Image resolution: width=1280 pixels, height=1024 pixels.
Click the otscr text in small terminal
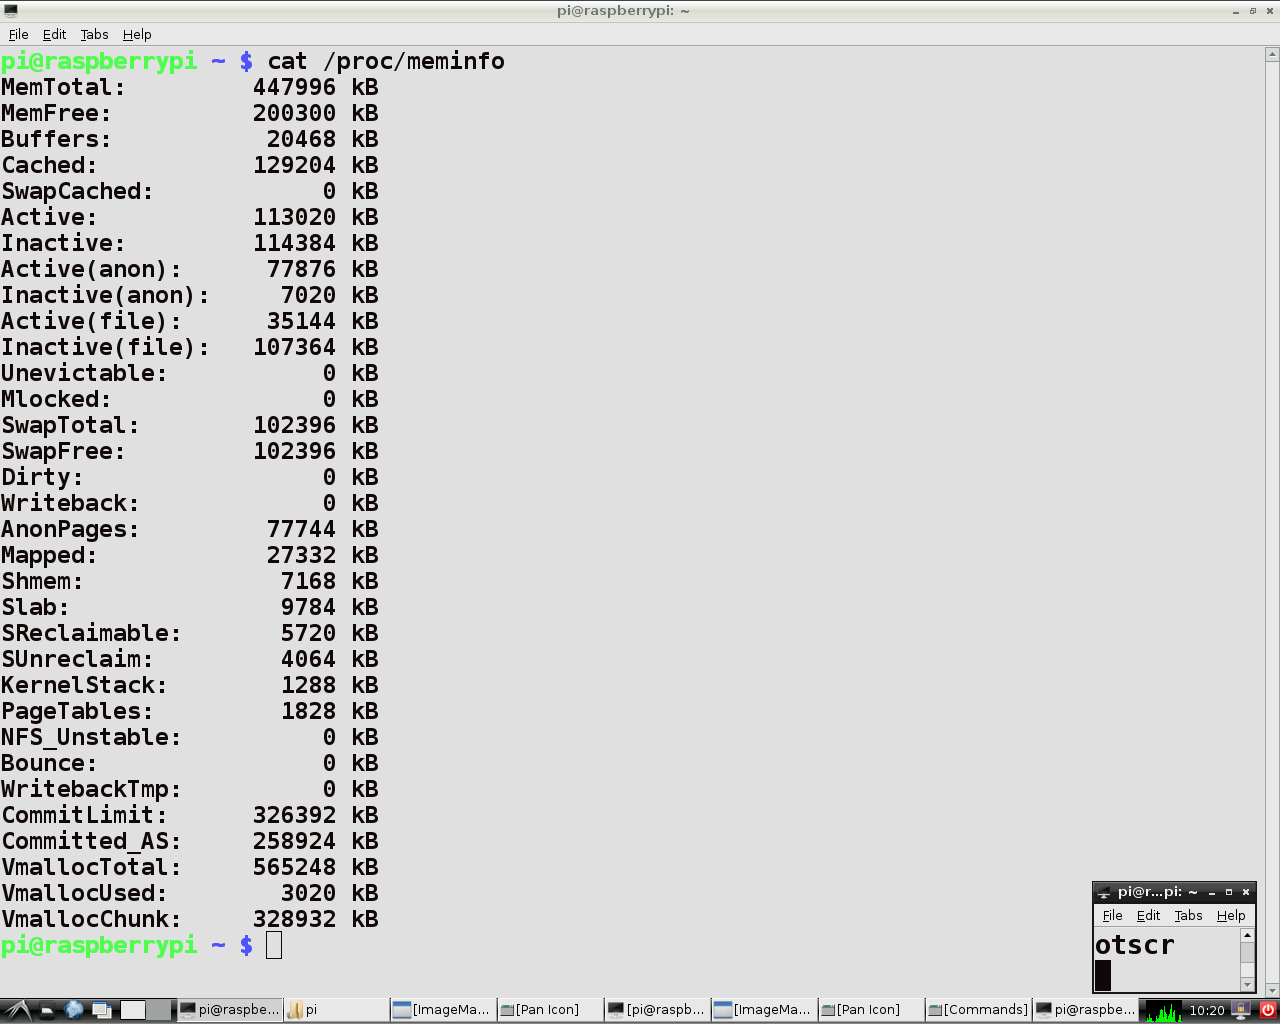point(1135,945)
